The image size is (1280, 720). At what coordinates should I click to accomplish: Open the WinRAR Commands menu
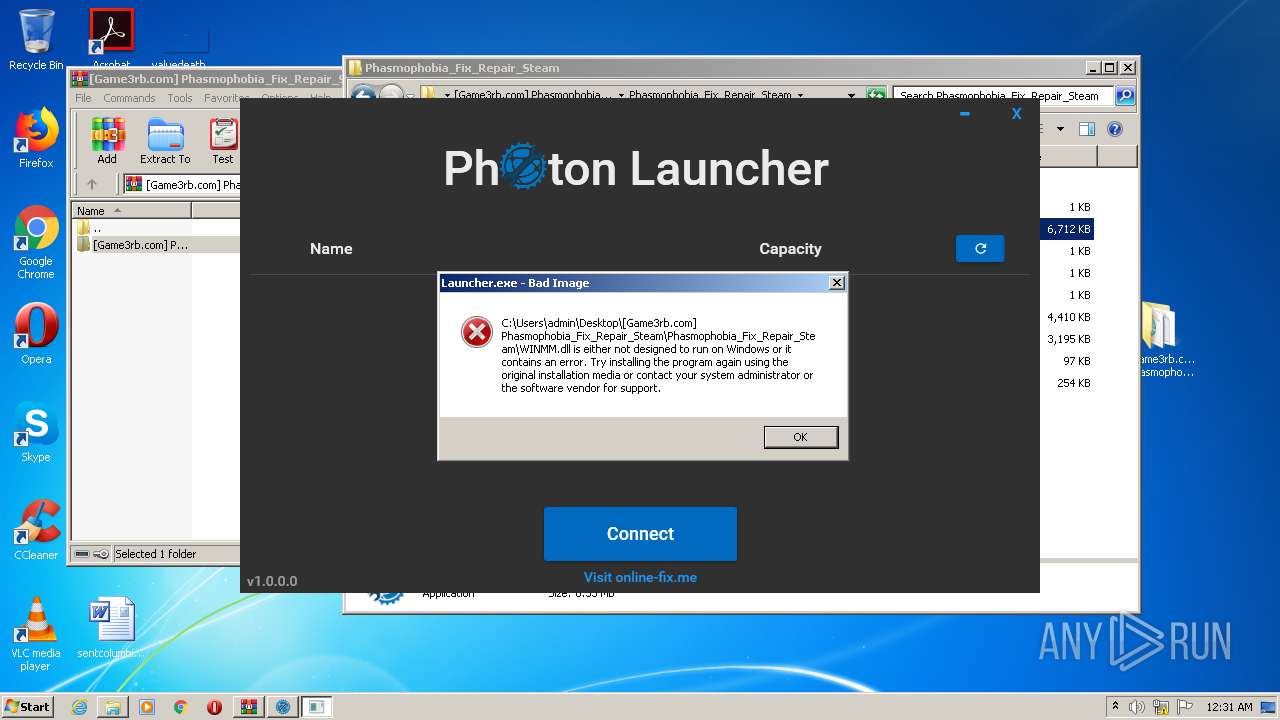[129, 98]
